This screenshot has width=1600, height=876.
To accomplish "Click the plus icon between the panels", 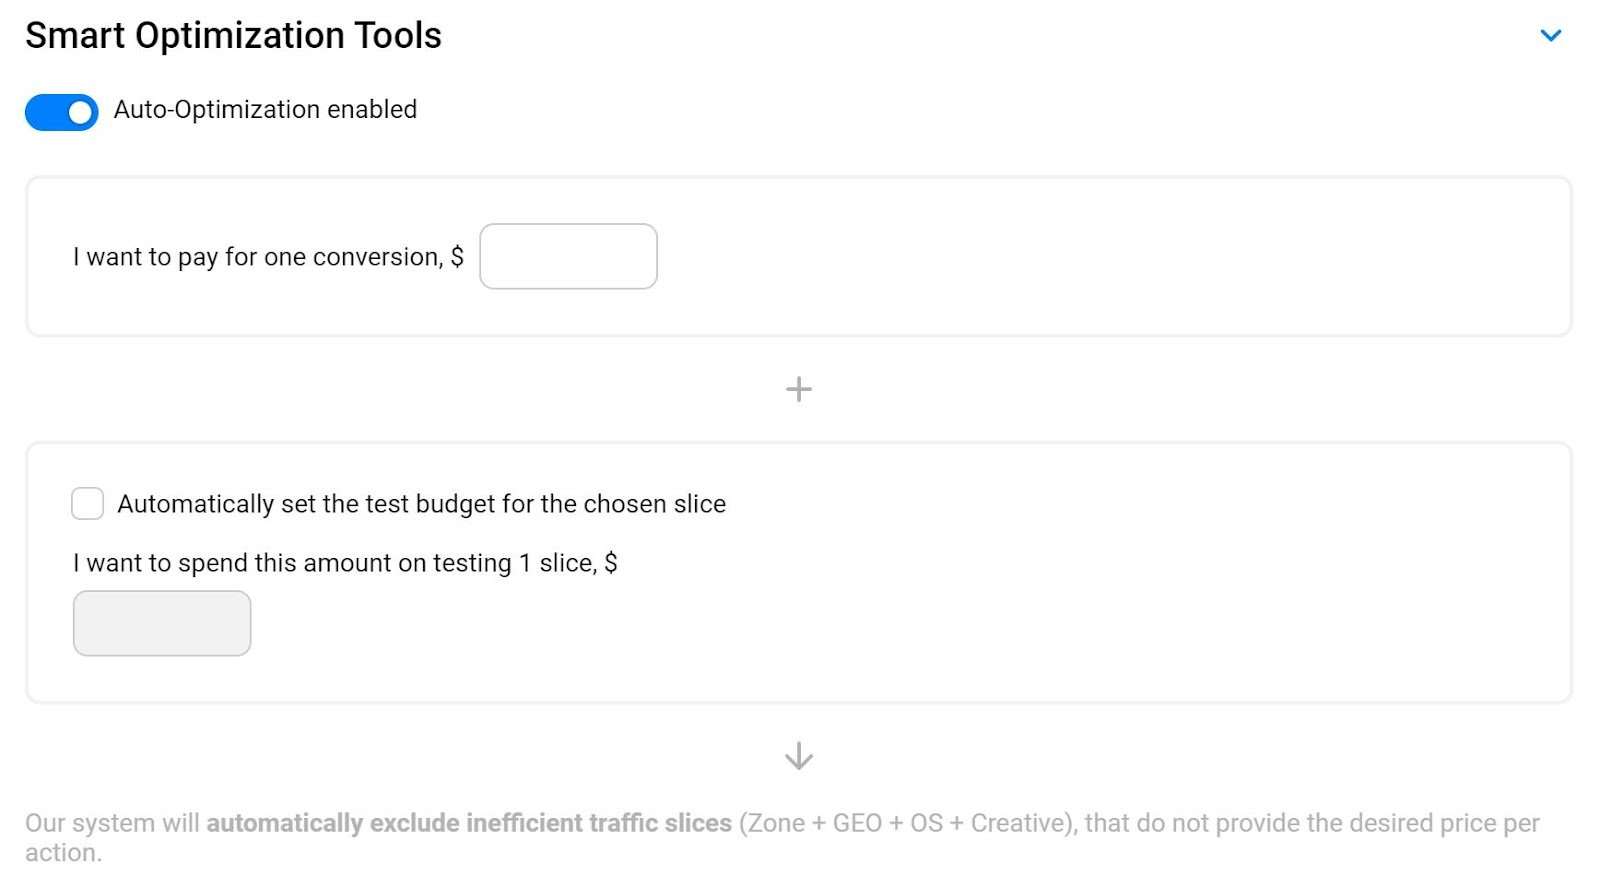I will coord(798,389).
